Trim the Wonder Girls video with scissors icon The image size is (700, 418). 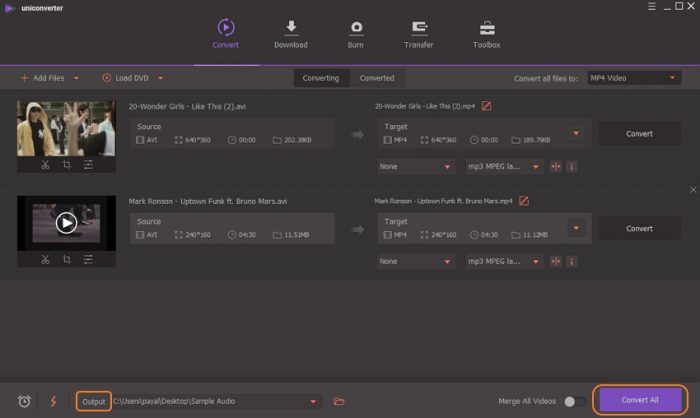pos(45,165)
